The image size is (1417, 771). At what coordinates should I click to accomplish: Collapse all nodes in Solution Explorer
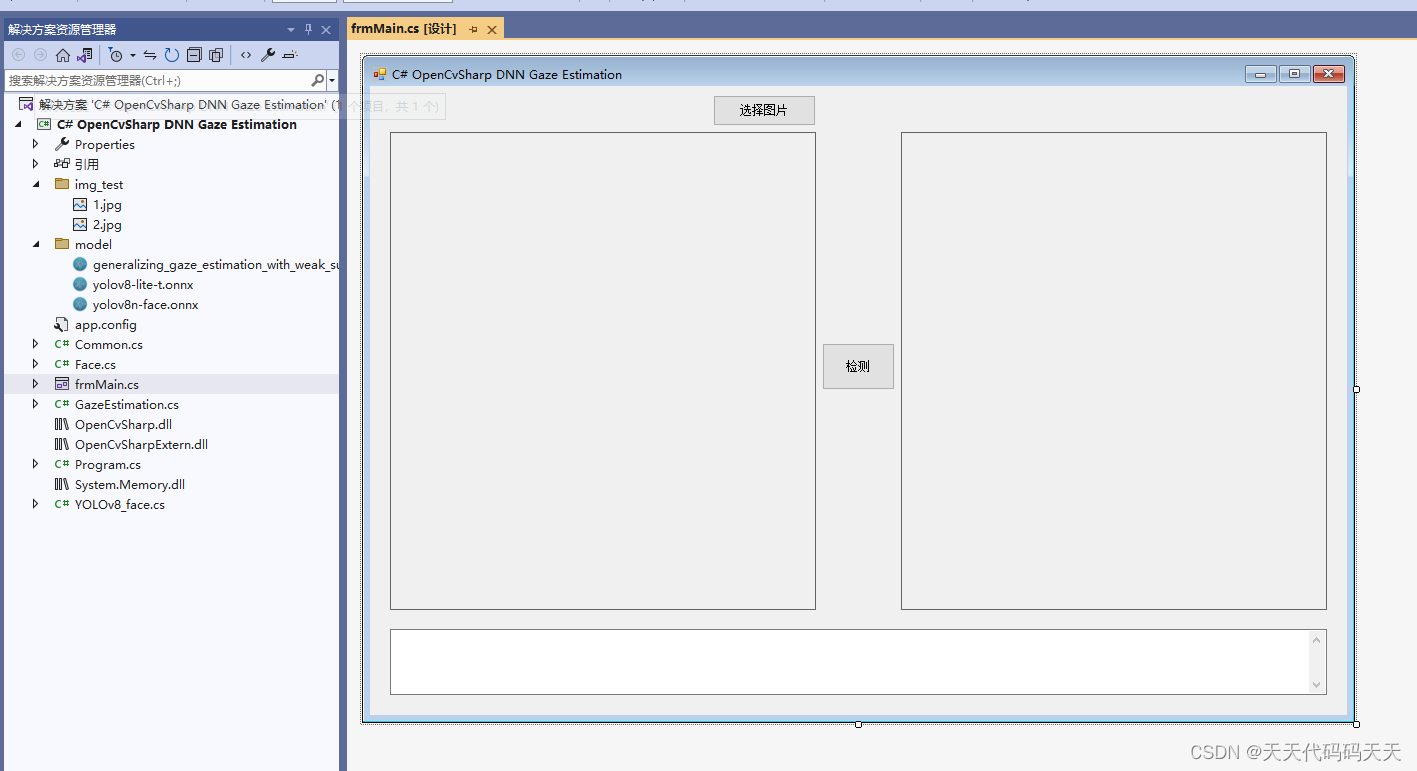pos(194,55)
